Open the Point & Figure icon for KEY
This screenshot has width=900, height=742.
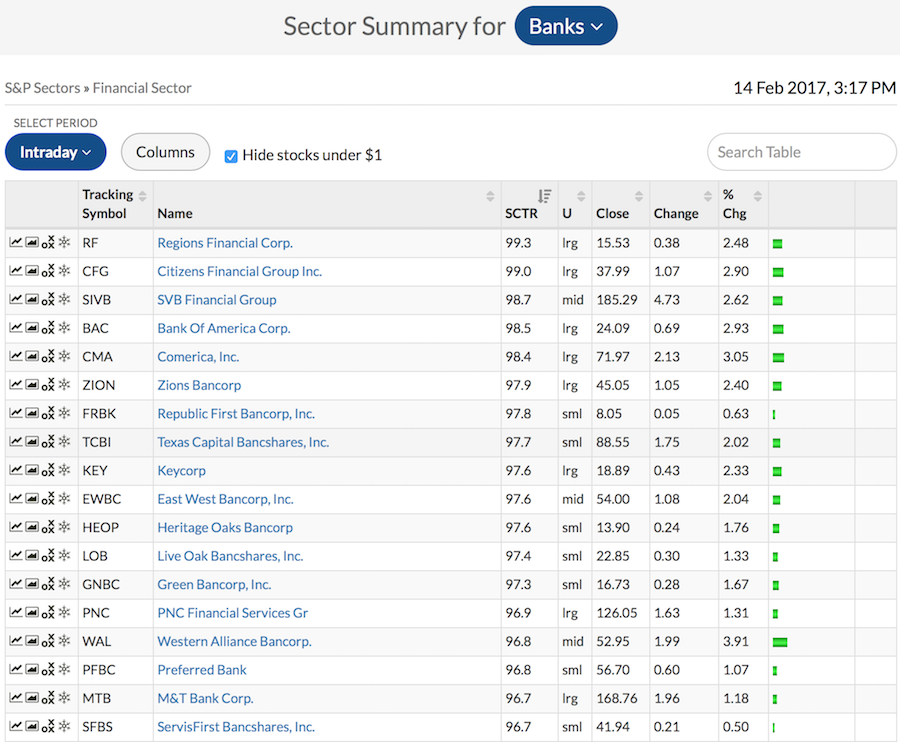[48, 470]
